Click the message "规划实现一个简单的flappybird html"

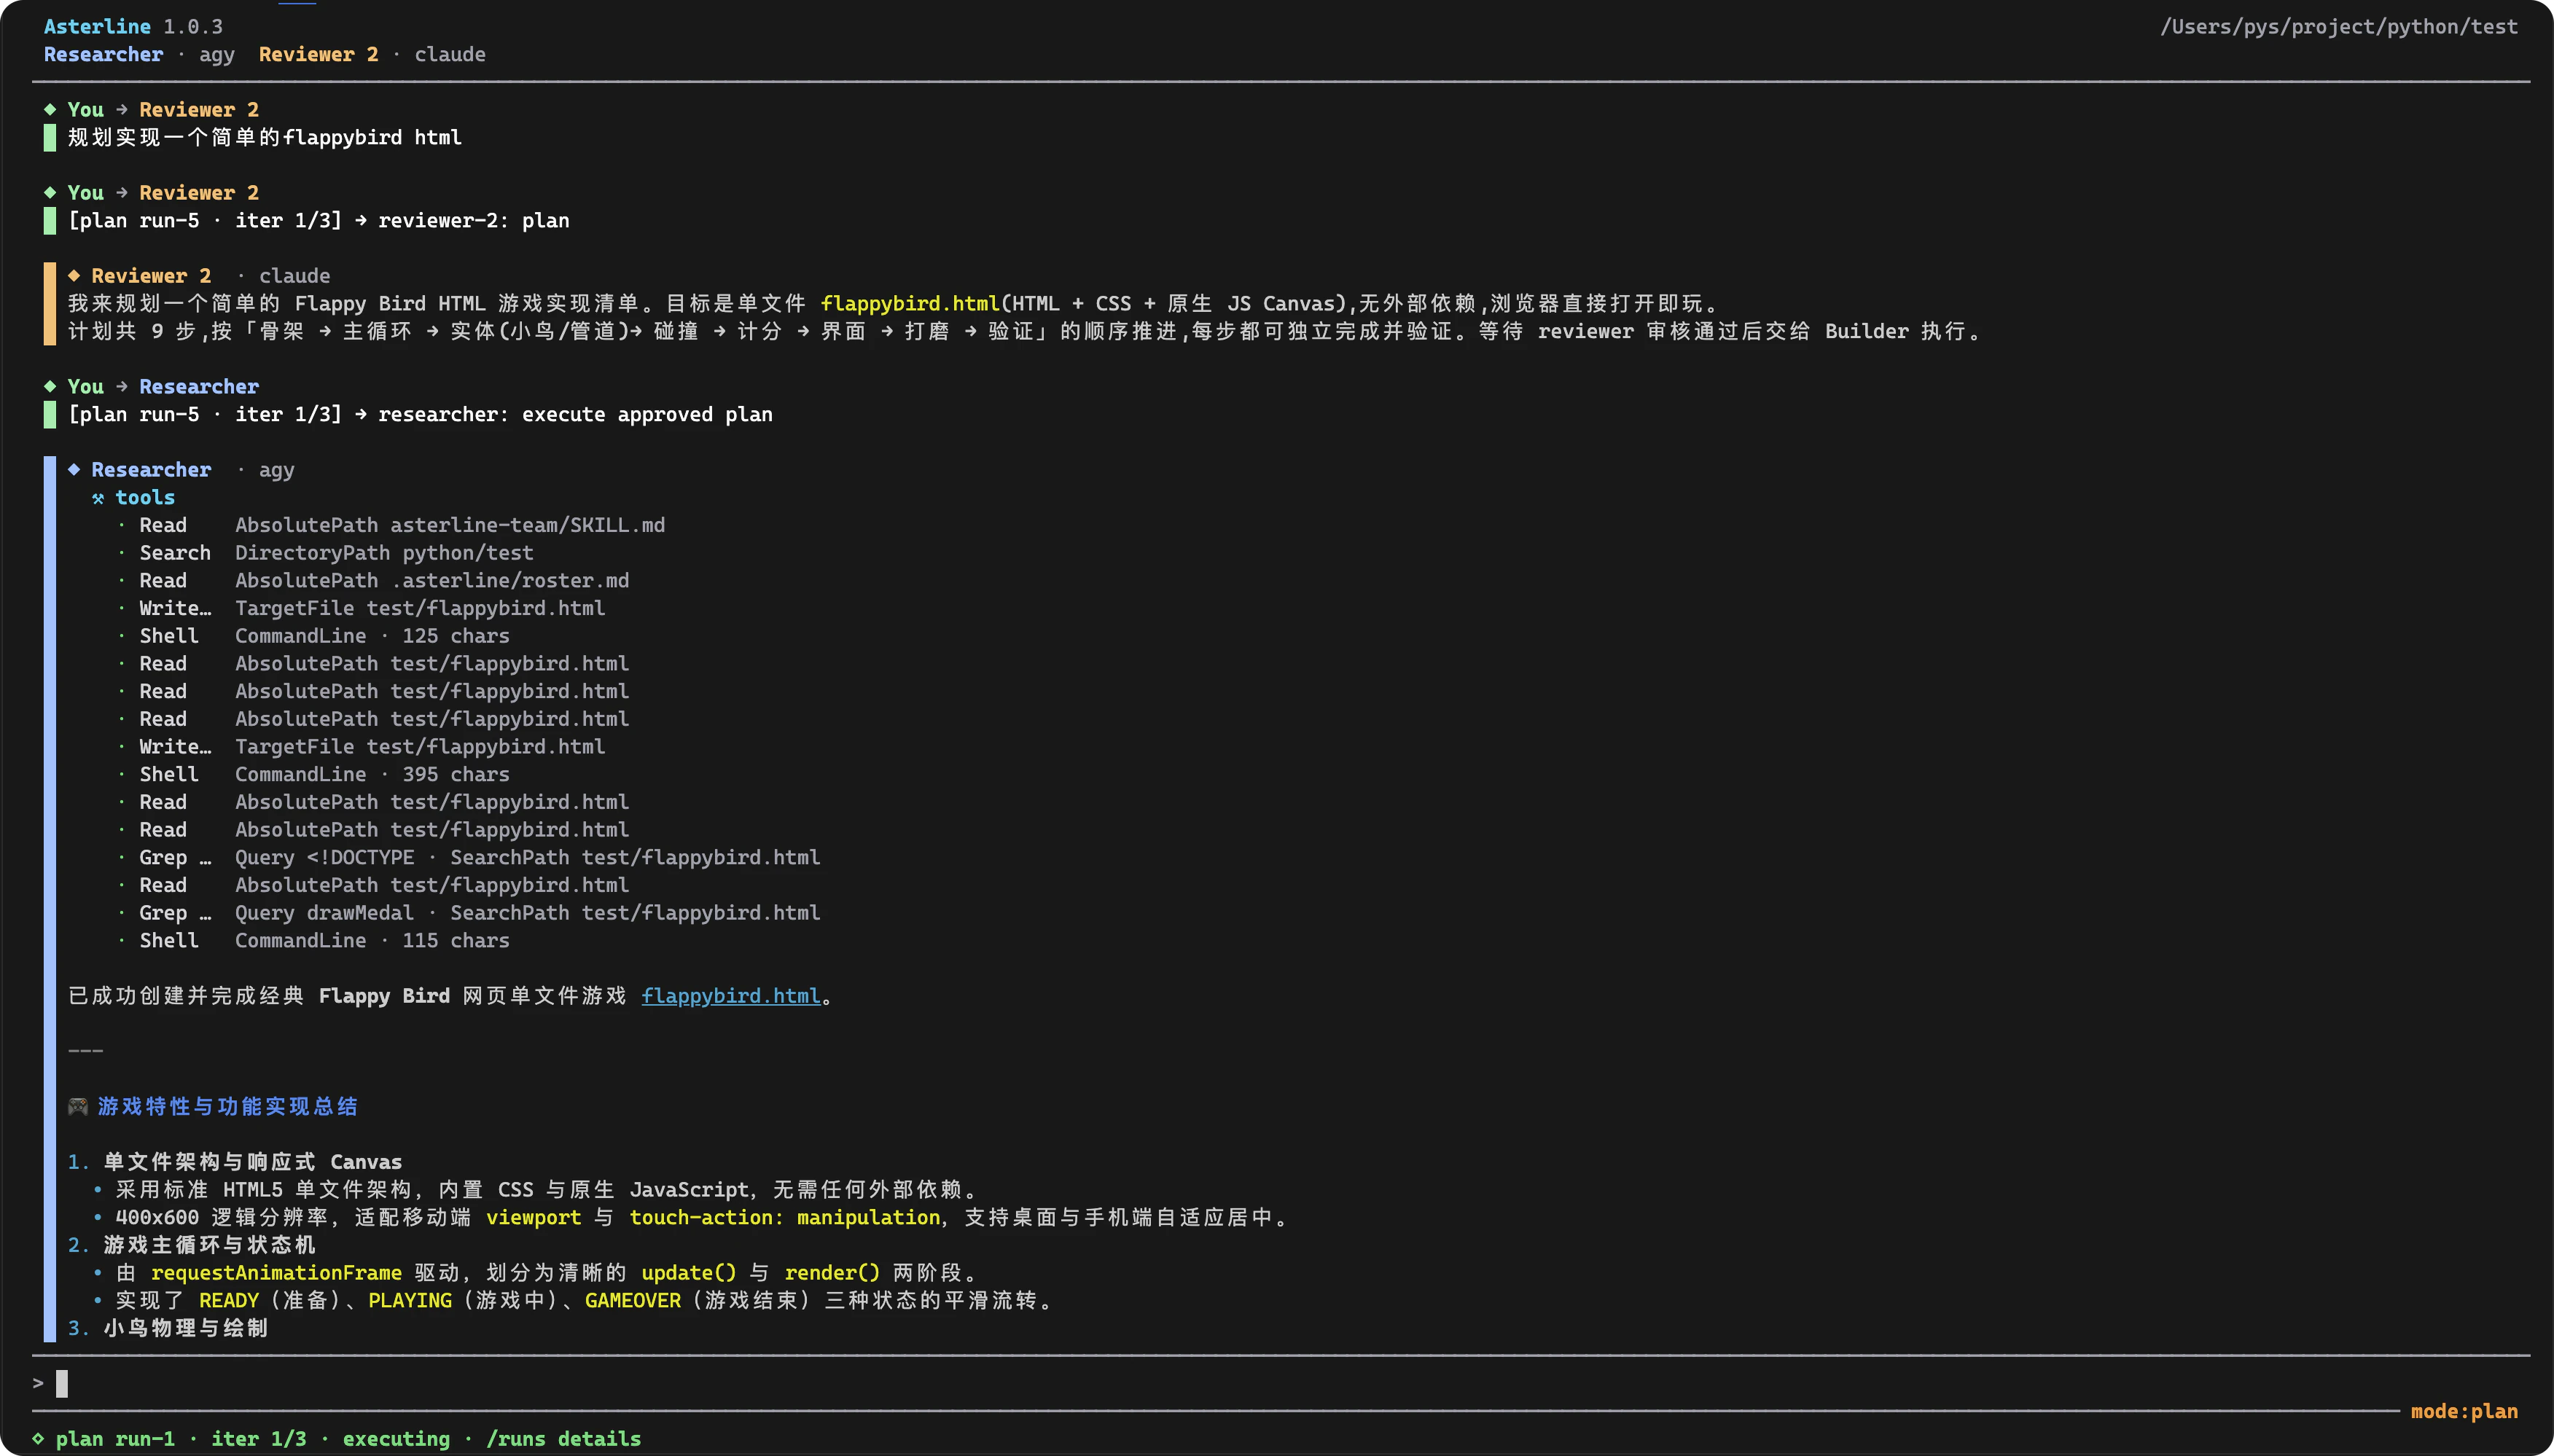point(265,137)
